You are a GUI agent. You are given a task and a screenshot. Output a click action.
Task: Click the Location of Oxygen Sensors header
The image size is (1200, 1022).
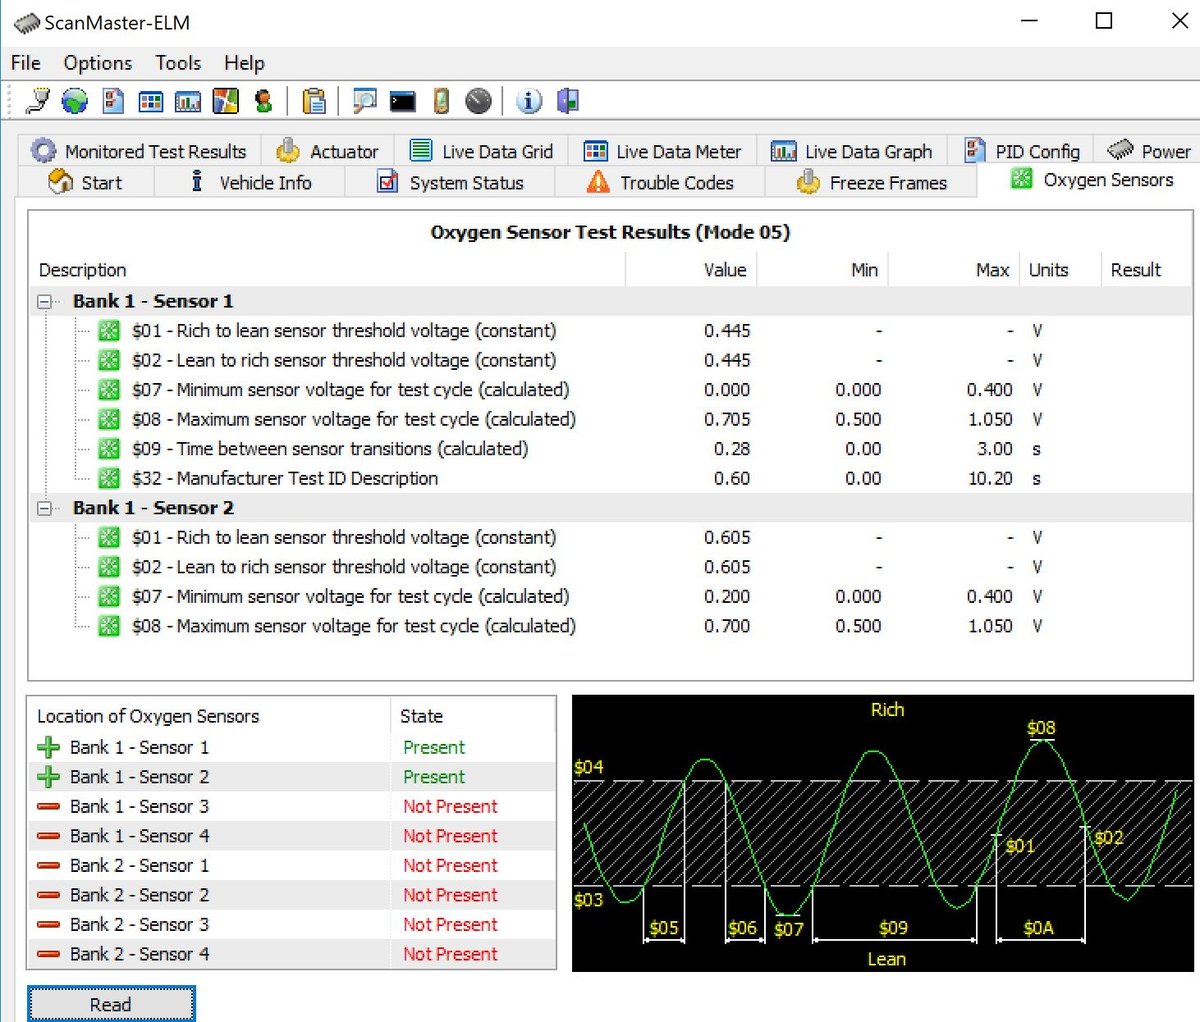[209, 716]
